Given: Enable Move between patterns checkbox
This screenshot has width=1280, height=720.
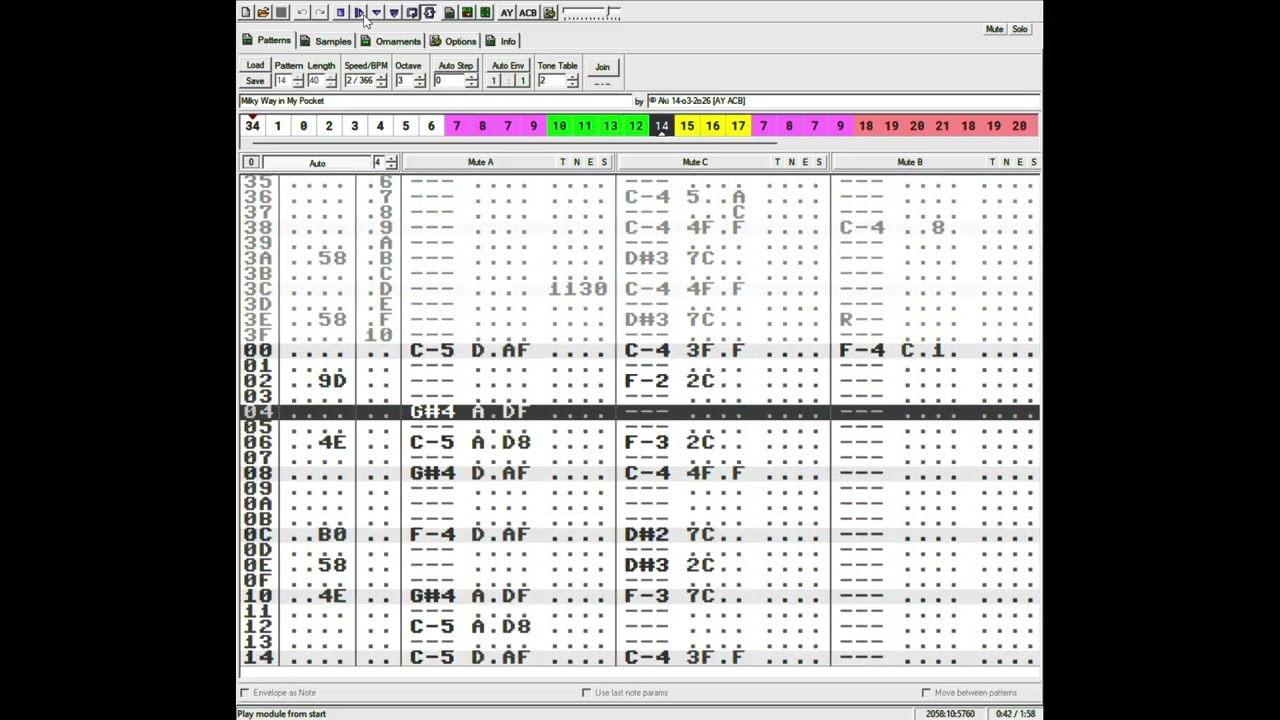Looking at the screenshot, I should 926,693.
